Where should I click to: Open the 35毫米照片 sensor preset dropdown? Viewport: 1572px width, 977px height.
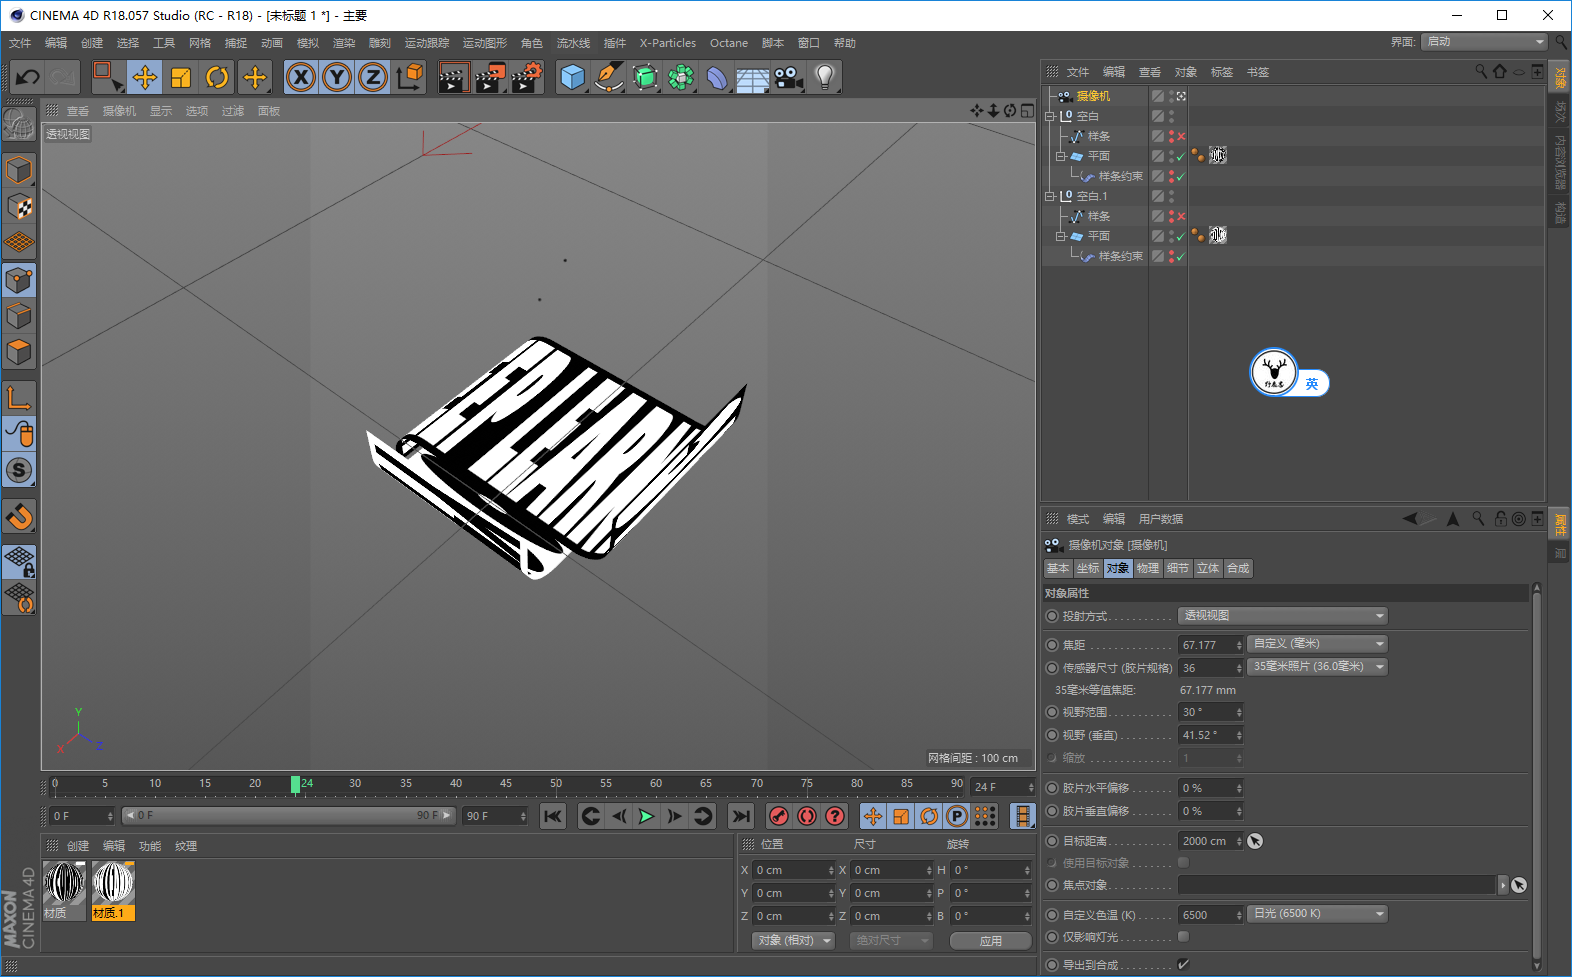pos(1318,667)
